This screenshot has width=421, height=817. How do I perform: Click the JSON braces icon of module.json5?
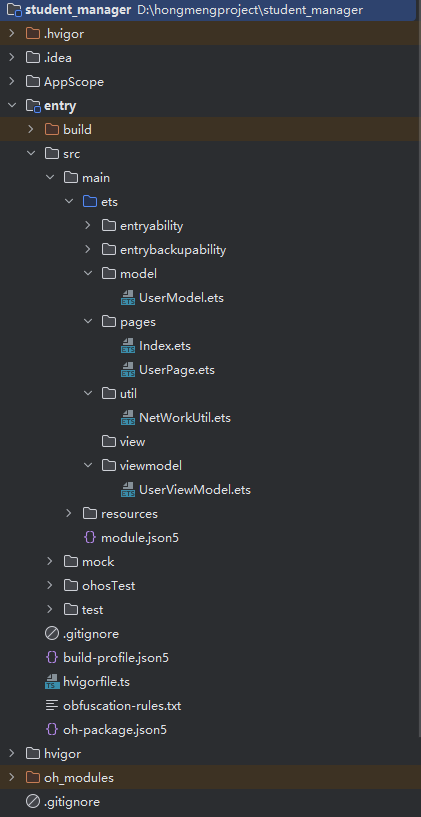point(90,538)
